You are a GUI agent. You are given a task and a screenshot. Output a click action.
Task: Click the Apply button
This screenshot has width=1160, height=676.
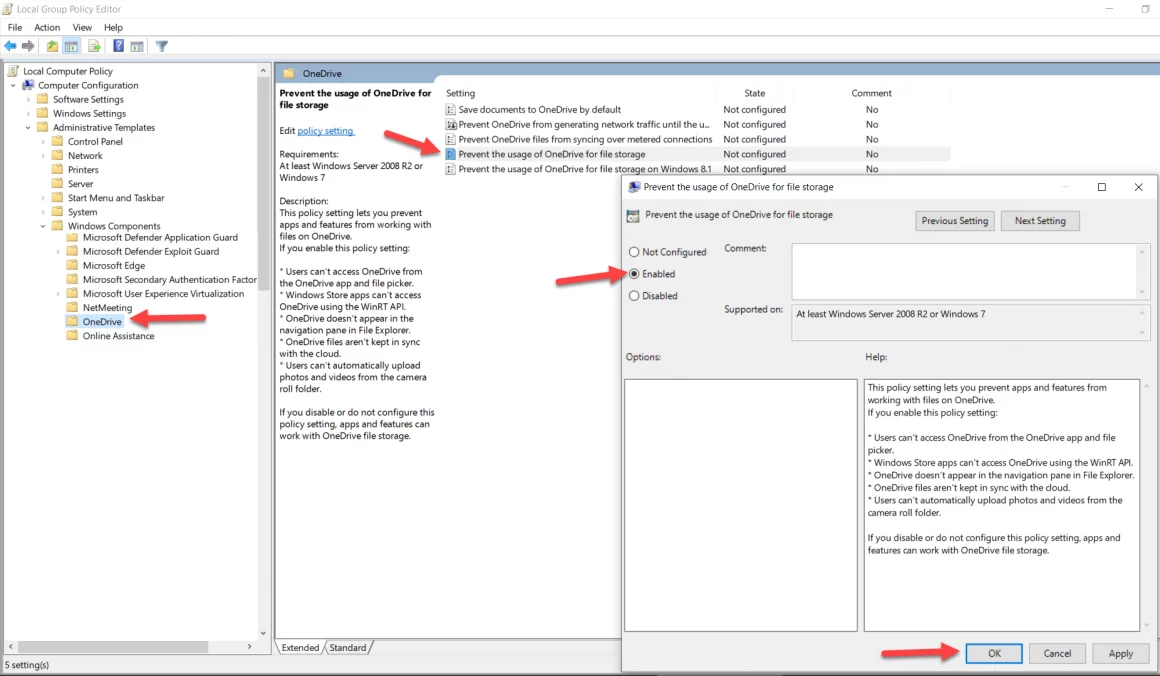click(1121, 653)
